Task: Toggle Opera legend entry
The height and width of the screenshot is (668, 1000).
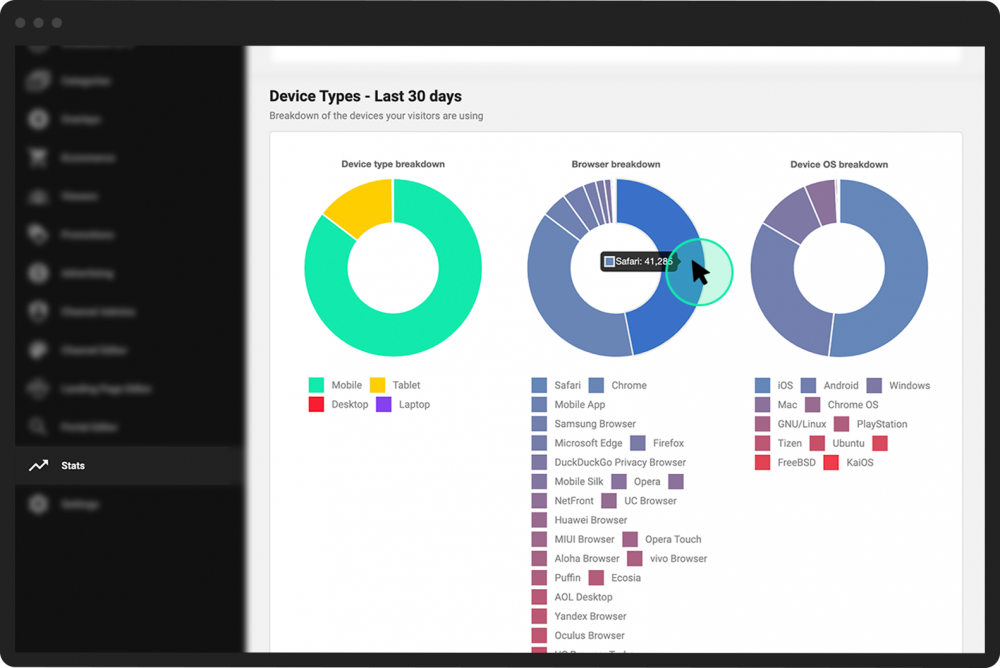Action: (x=636, y=481)
